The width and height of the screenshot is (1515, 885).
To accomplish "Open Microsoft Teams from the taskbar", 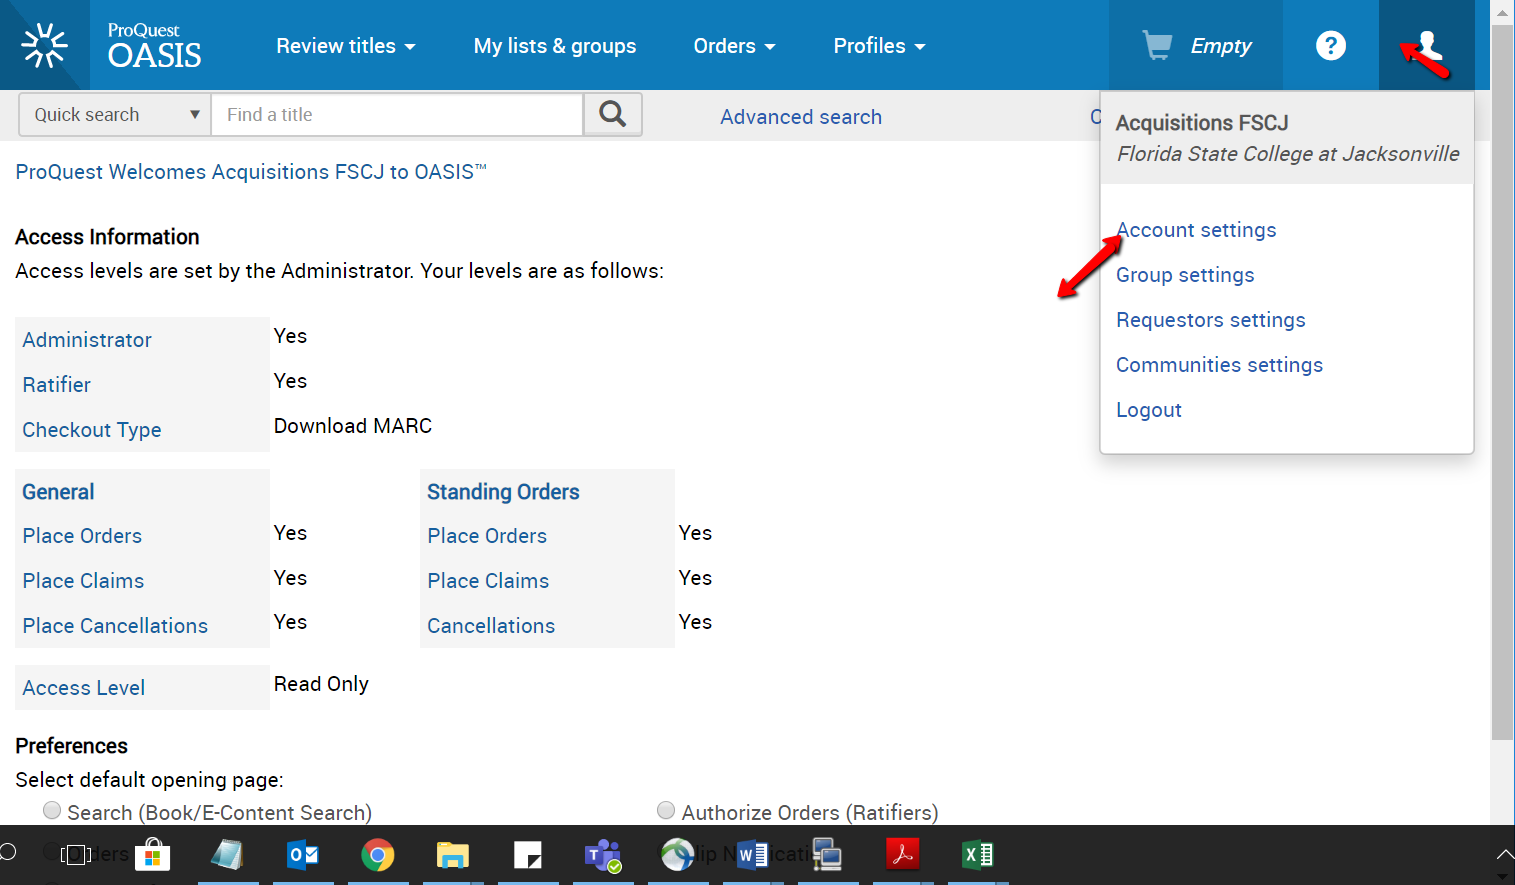I will [x=603, y=855].
